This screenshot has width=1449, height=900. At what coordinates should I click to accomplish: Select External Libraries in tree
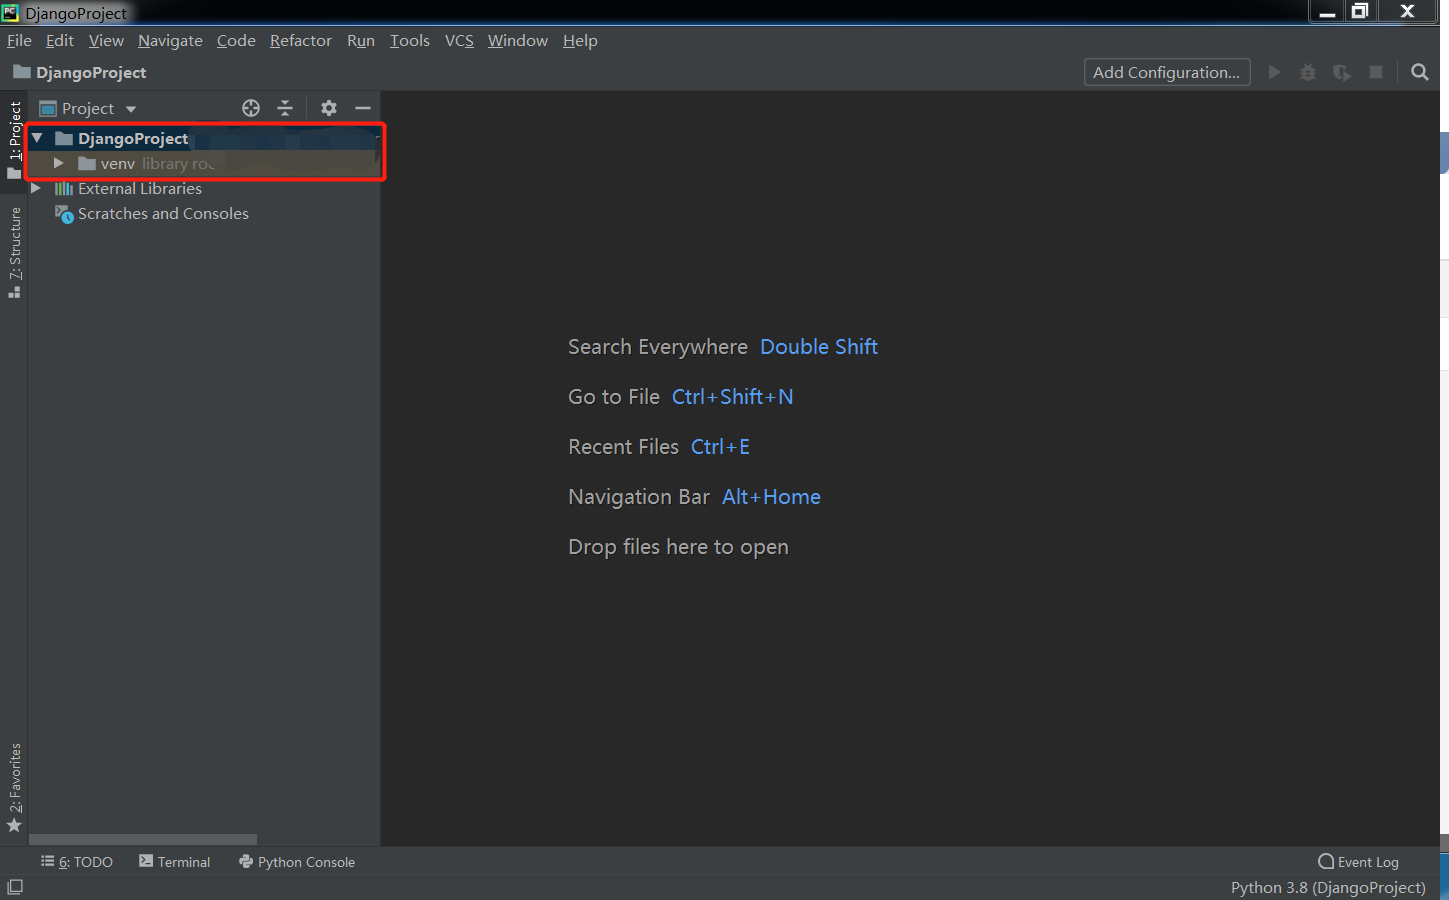pyautogui.click(x=204, y=188)
